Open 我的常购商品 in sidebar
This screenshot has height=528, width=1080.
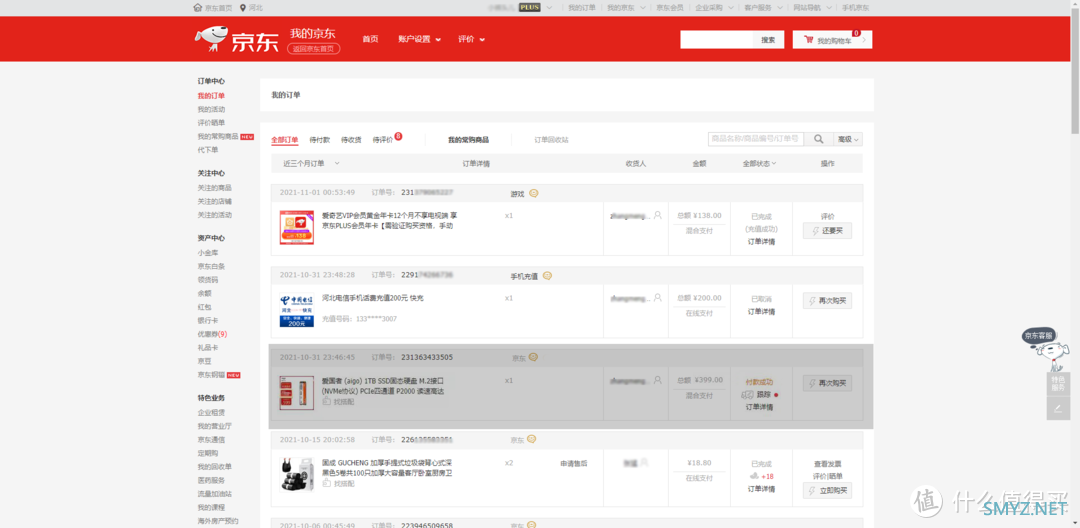click(x=218, y=136)
